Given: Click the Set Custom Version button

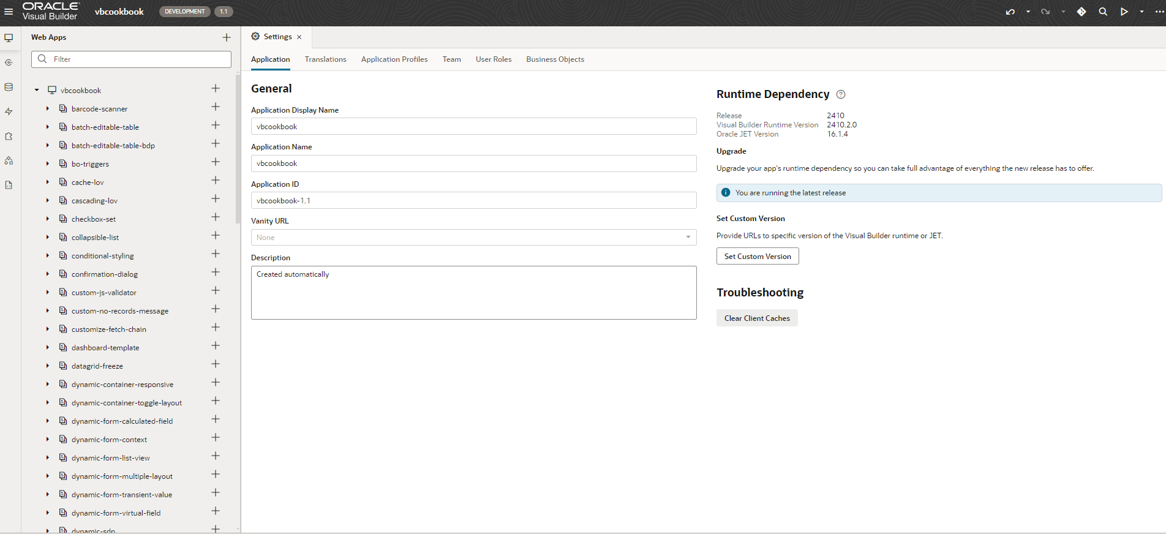Looking at the screenshot, I should tap(757, 257).
